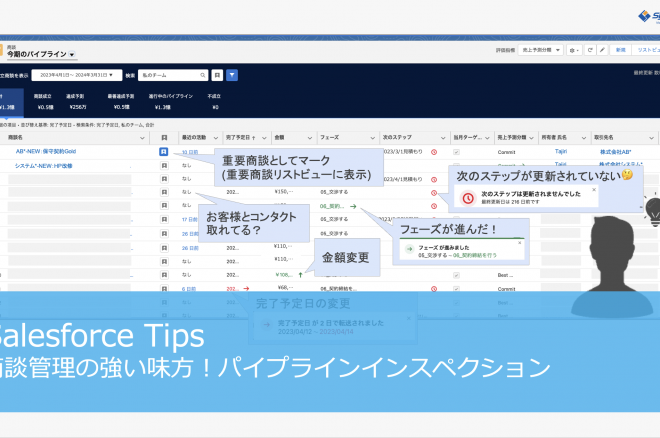The width and height of the screenshot is (660, 438).
Task: Click the magnifier icon in the search box
Action: pos(202,75)
